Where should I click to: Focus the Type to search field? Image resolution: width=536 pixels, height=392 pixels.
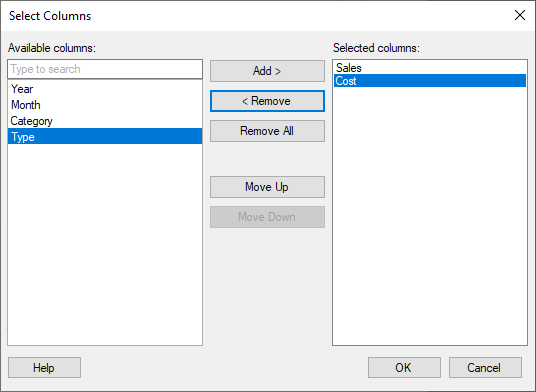click(105, 69)
